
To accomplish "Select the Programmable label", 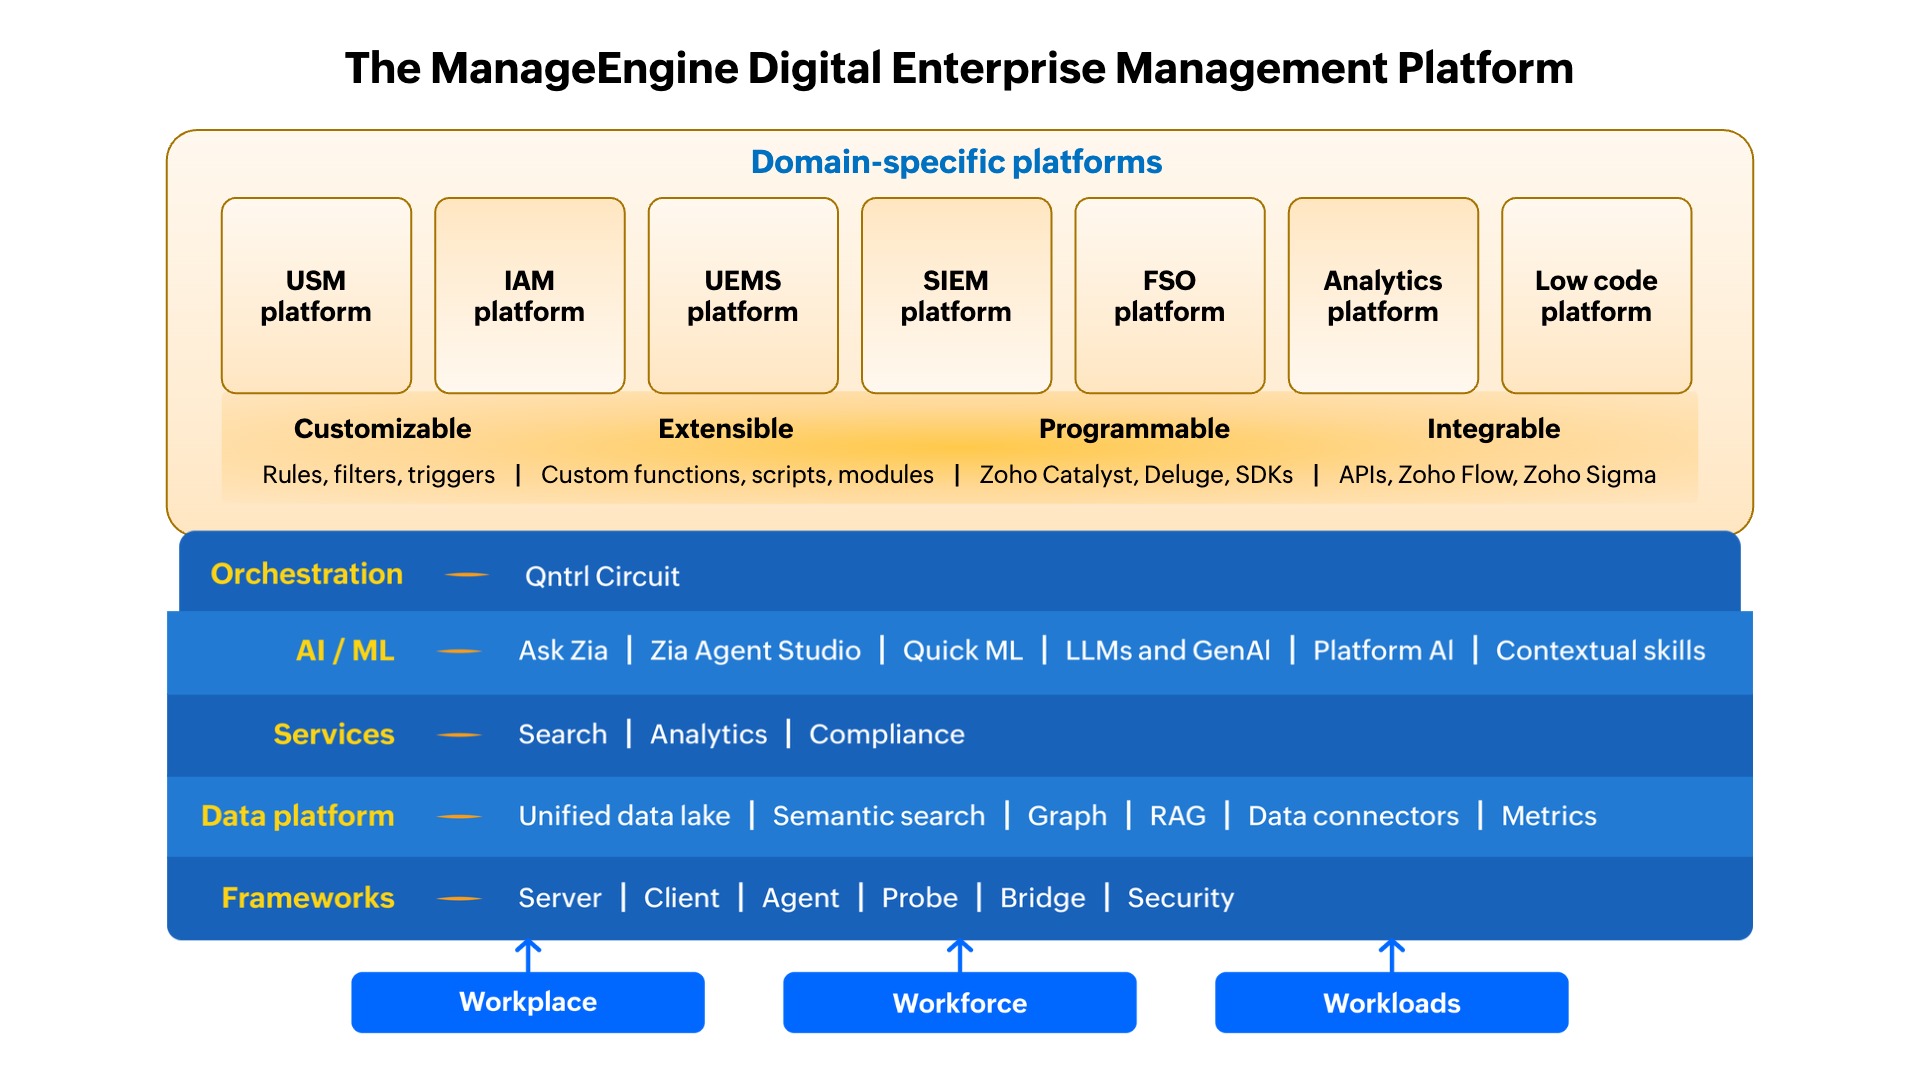I will pyautogui.click(x=1134, y=428).
